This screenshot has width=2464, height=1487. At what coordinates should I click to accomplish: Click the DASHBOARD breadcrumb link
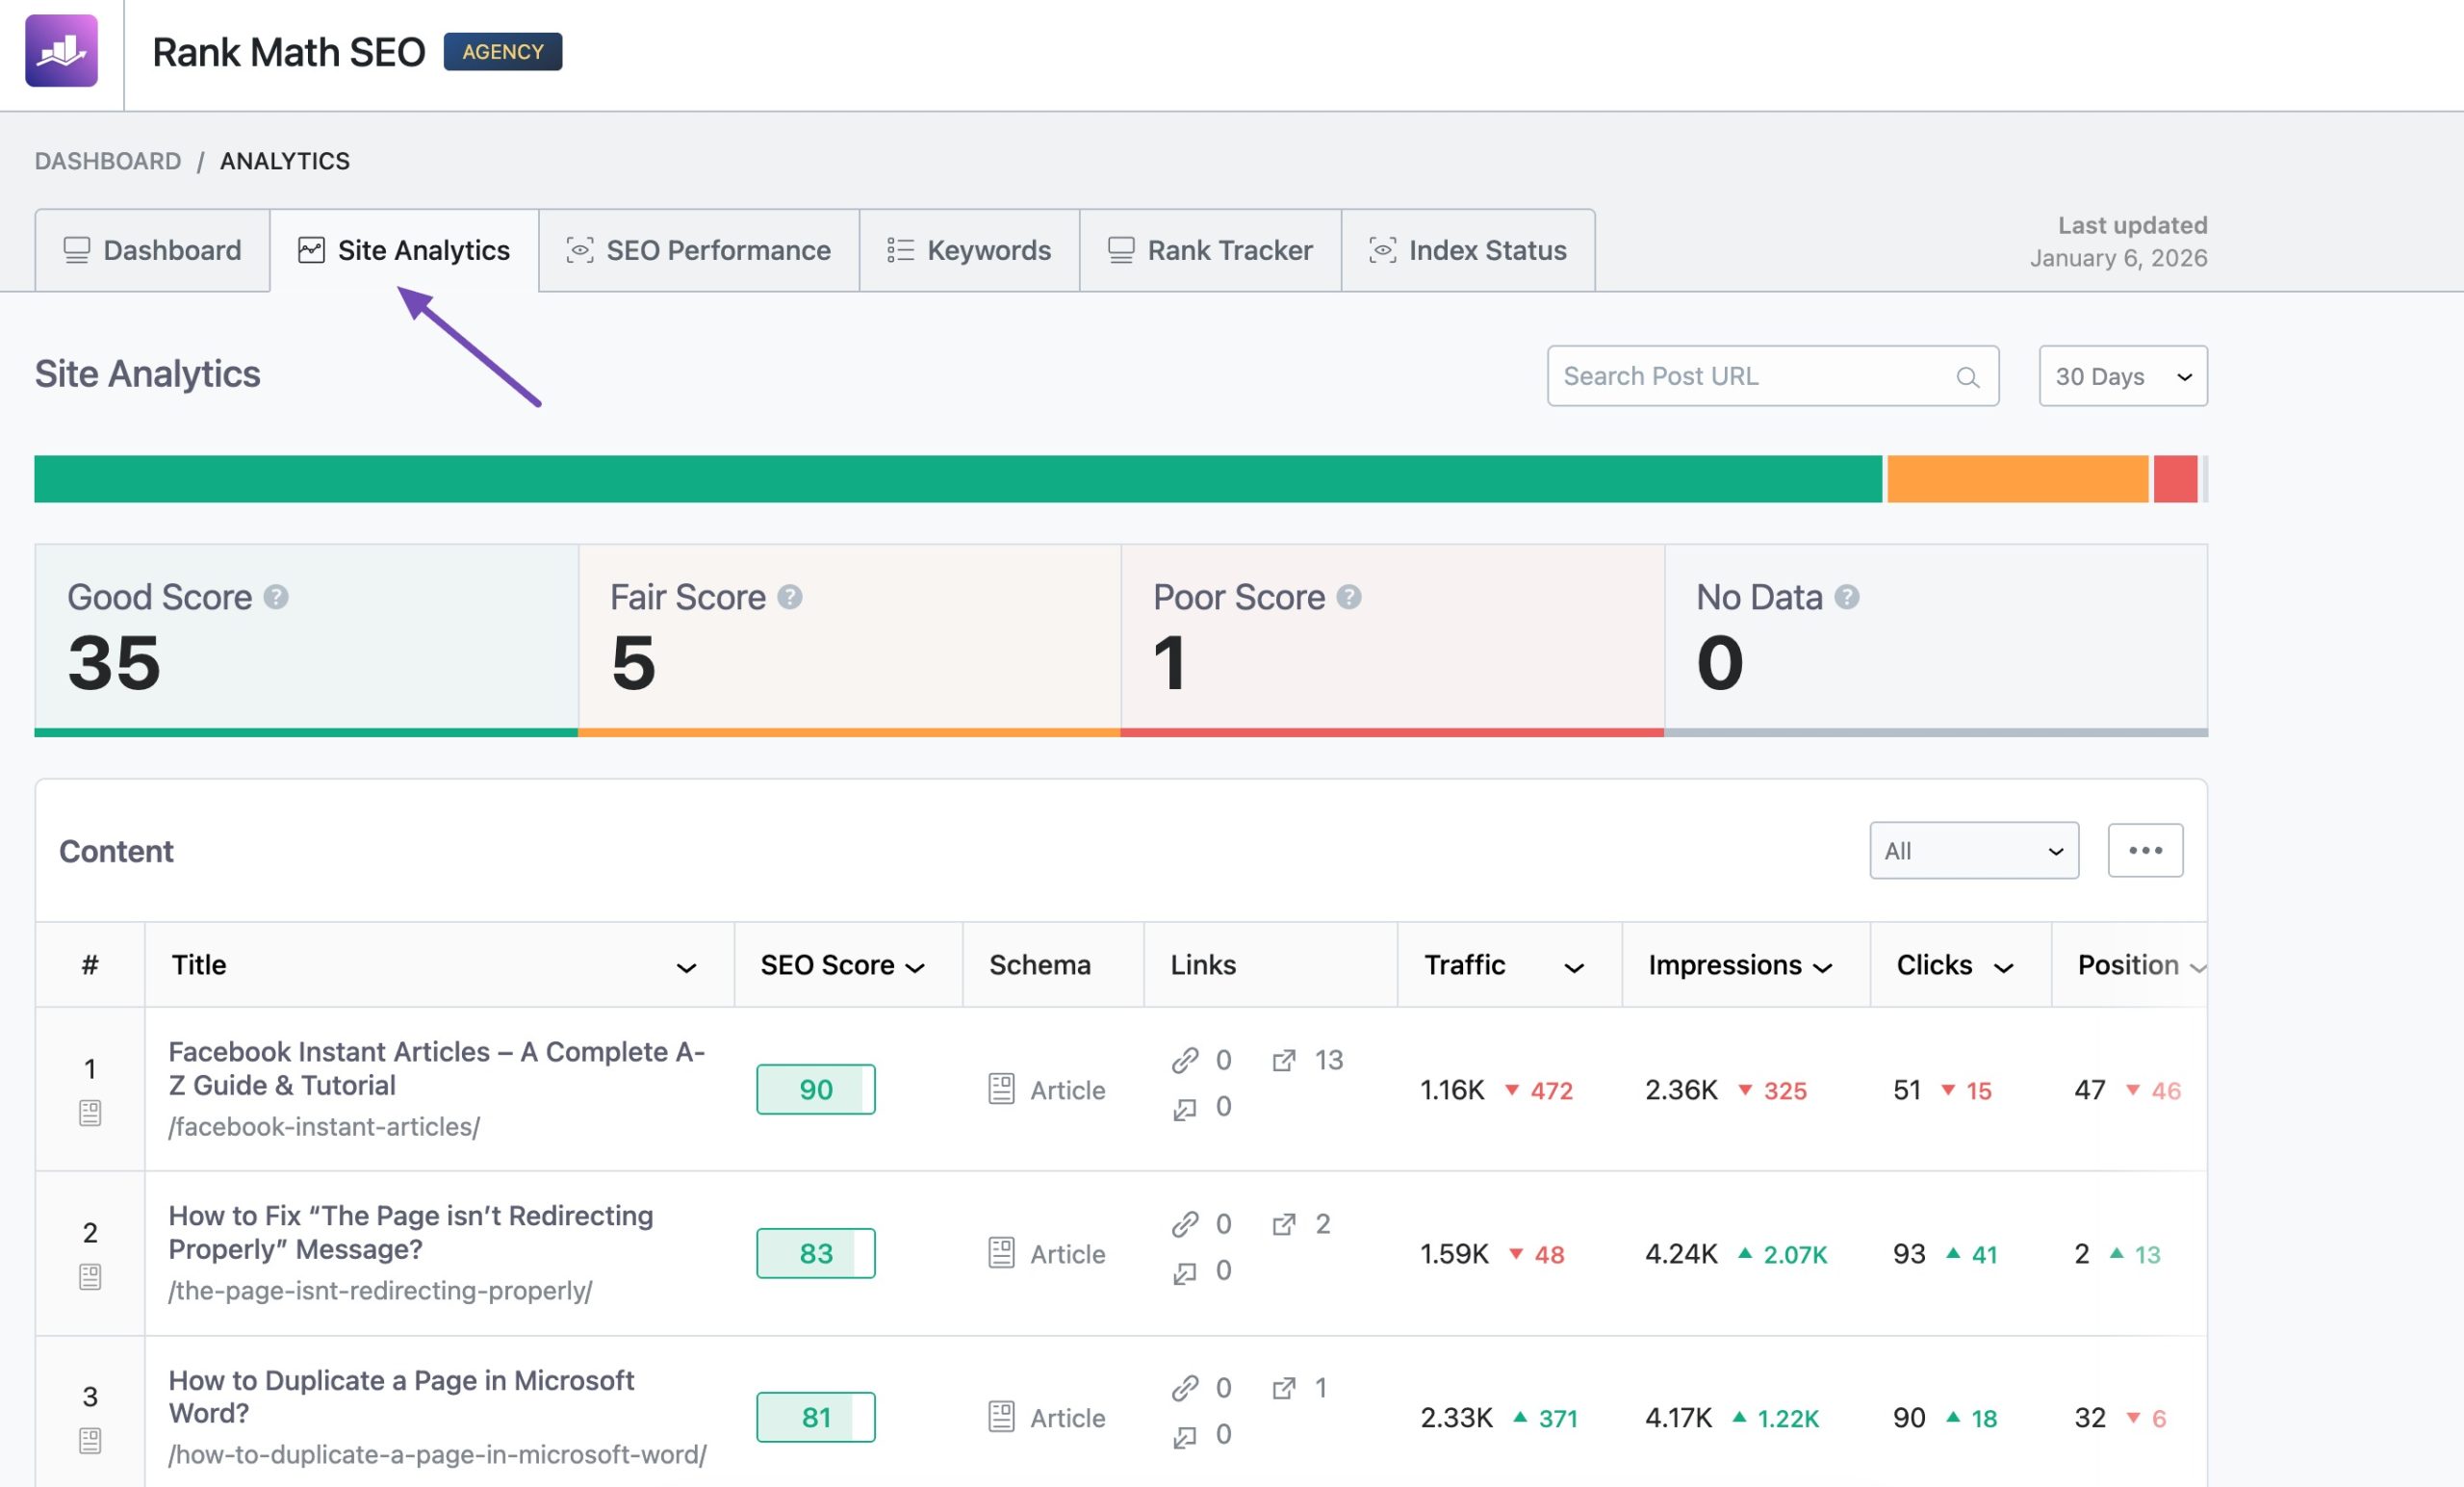(108, 160)
